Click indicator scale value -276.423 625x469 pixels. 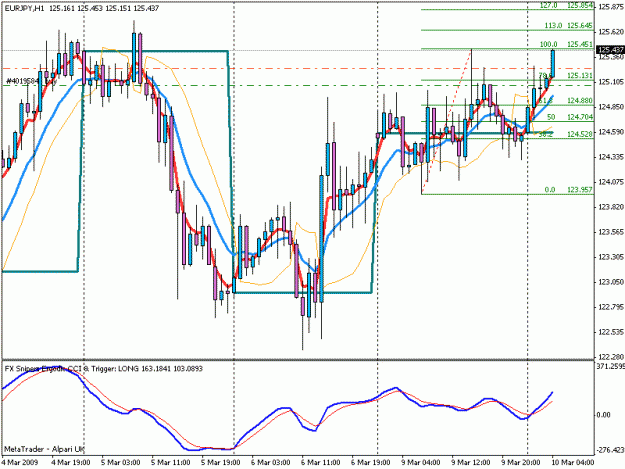click(610, 451)
